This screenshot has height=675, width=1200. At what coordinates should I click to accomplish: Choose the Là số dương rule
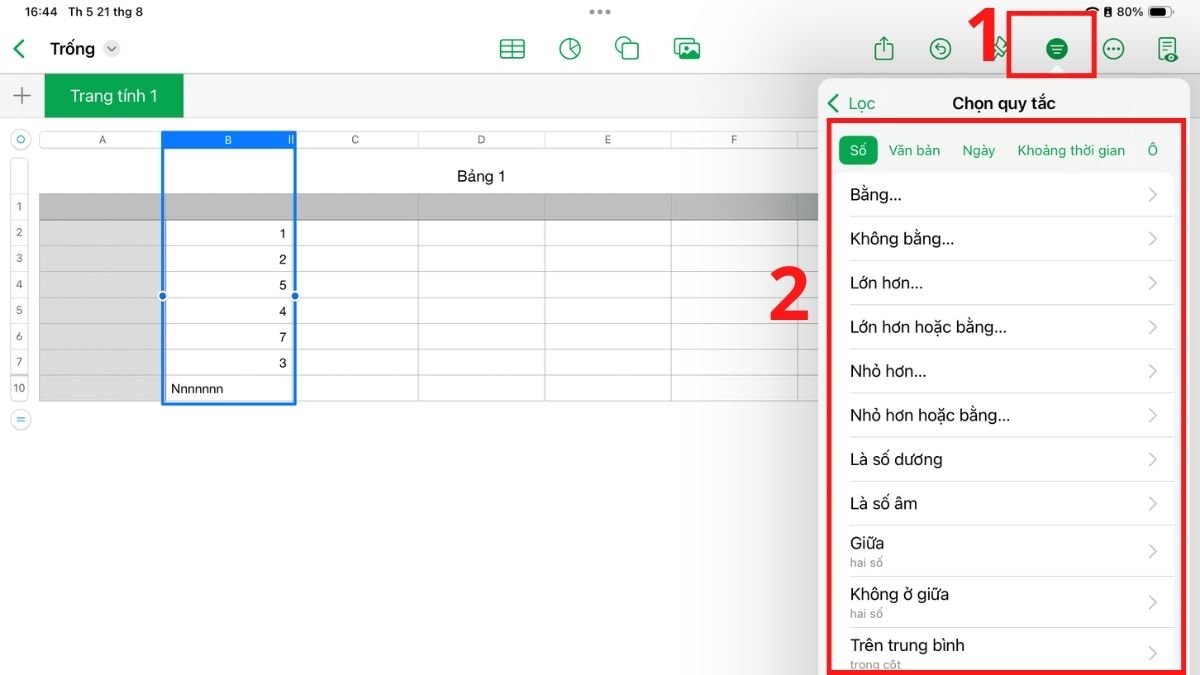click(1004, 459)
